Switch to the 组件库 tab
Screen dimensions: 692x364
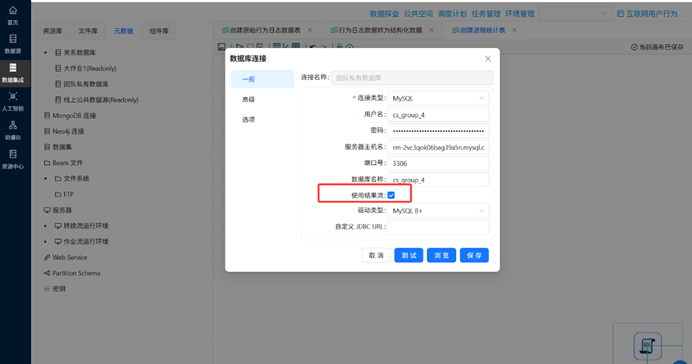click(159, 31)
